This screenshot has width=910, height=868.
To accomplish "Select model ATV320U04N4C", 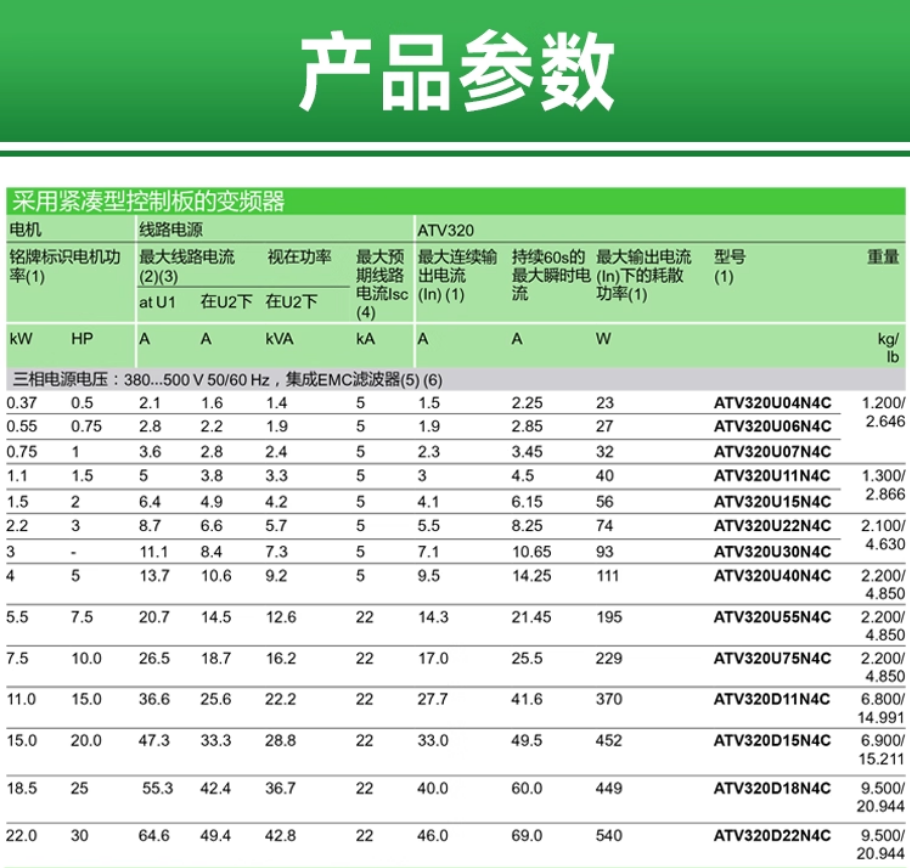I will click(772, 402).
